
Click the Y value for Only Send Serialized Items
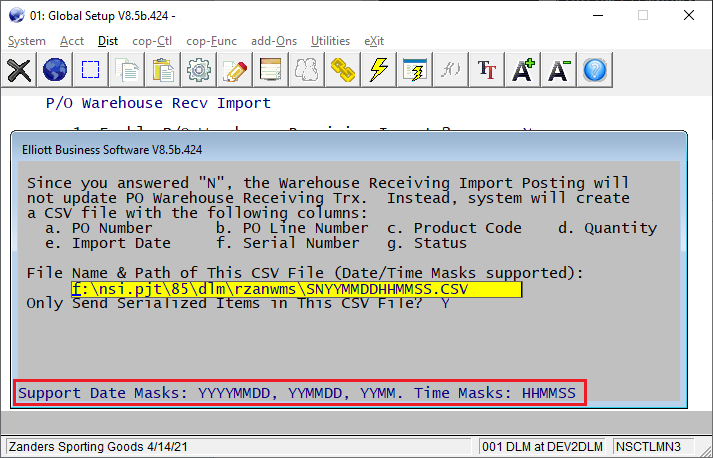coord(445,303)
